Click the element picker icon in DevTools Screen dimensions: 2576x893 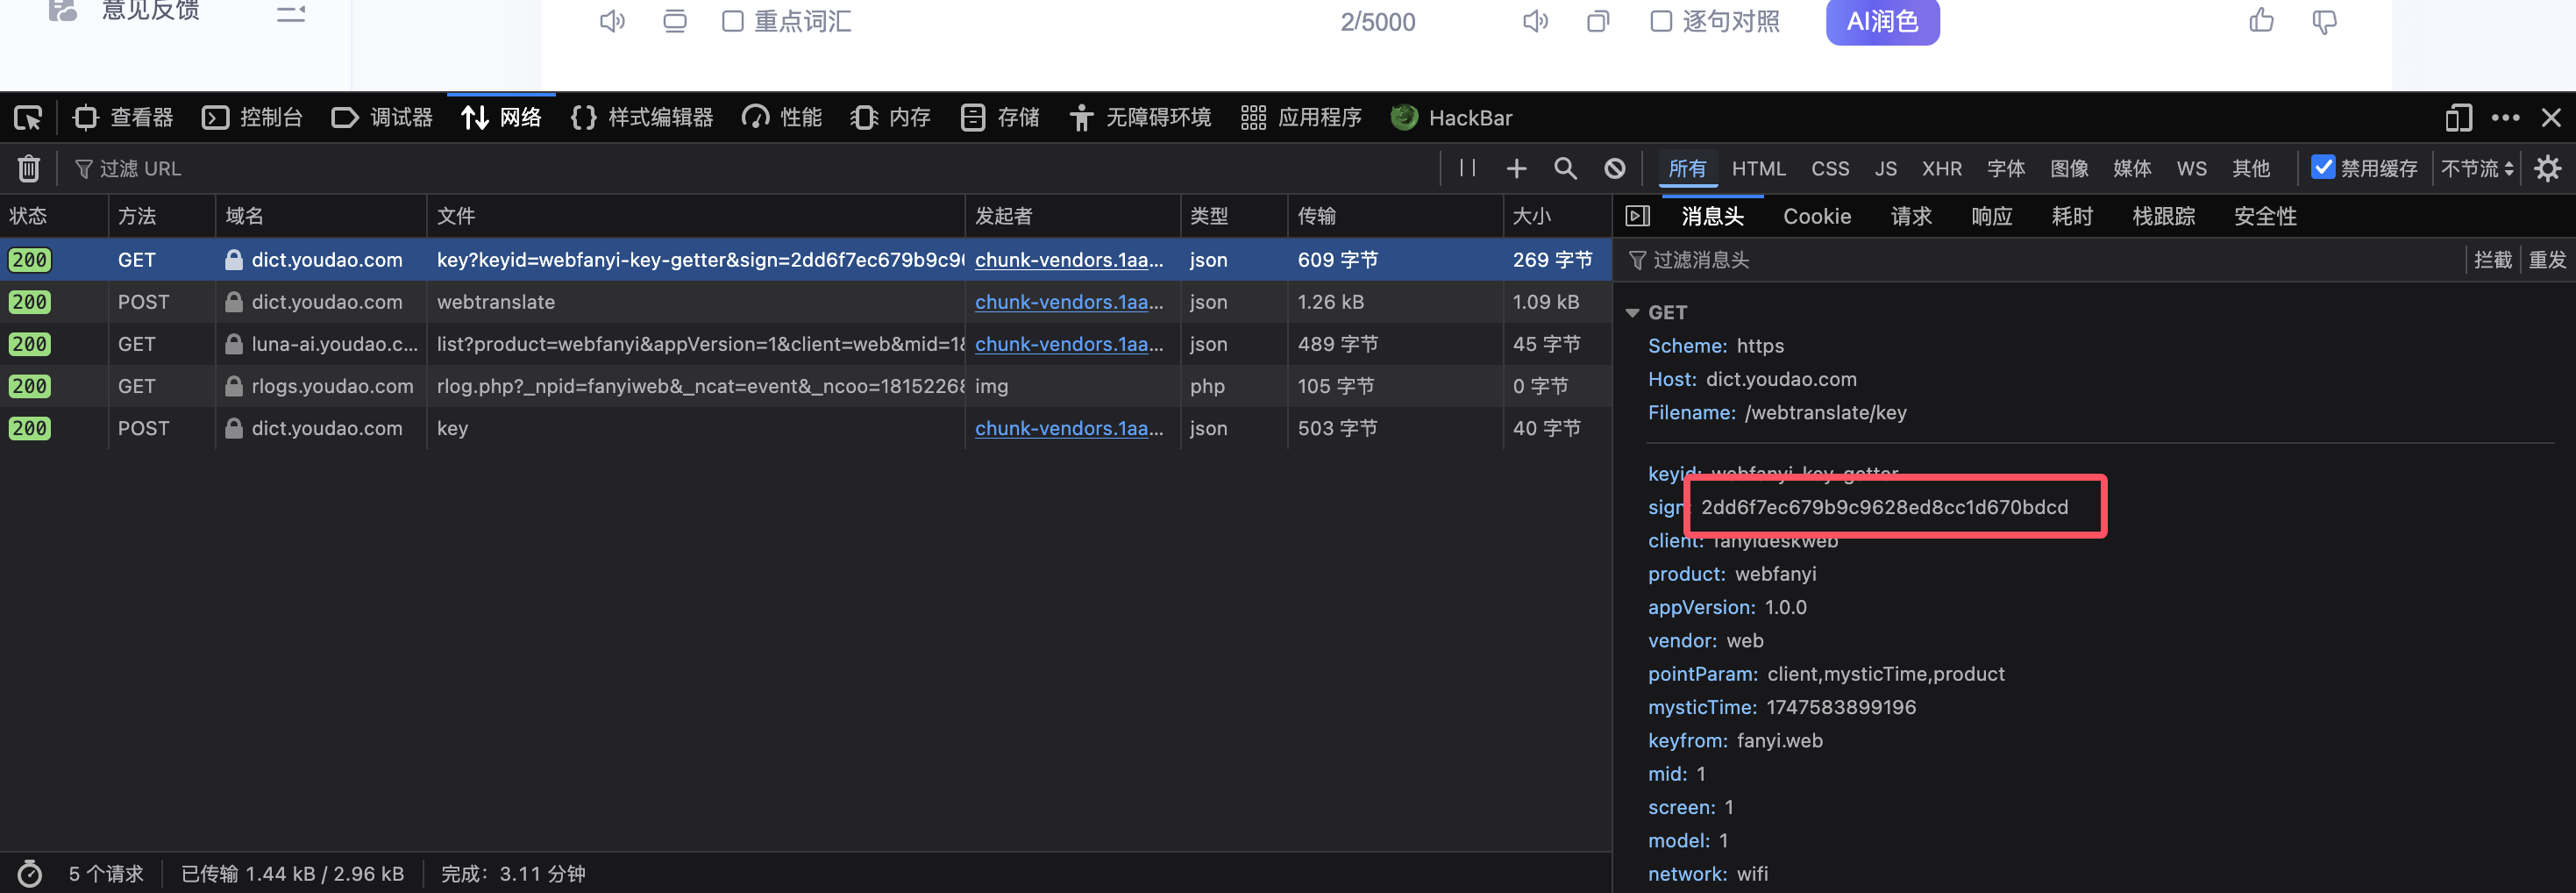tap(28, 118)
